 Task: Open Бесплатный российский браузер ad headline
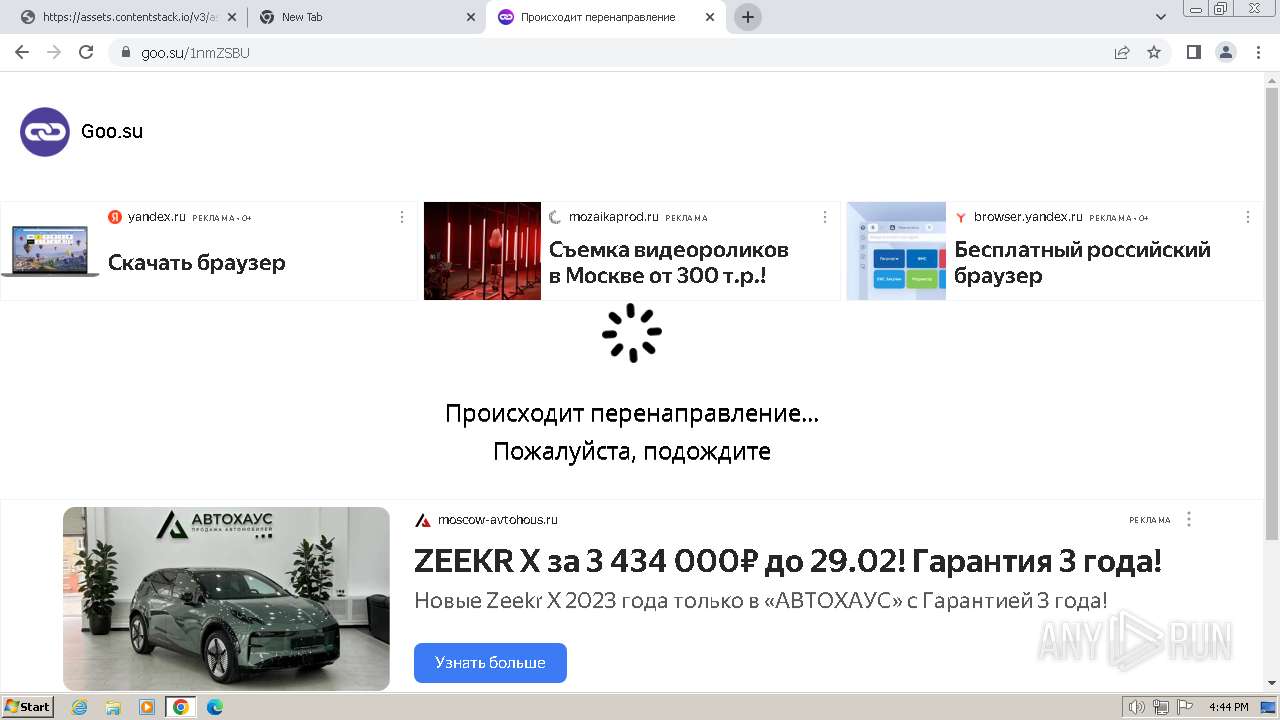1082,263
